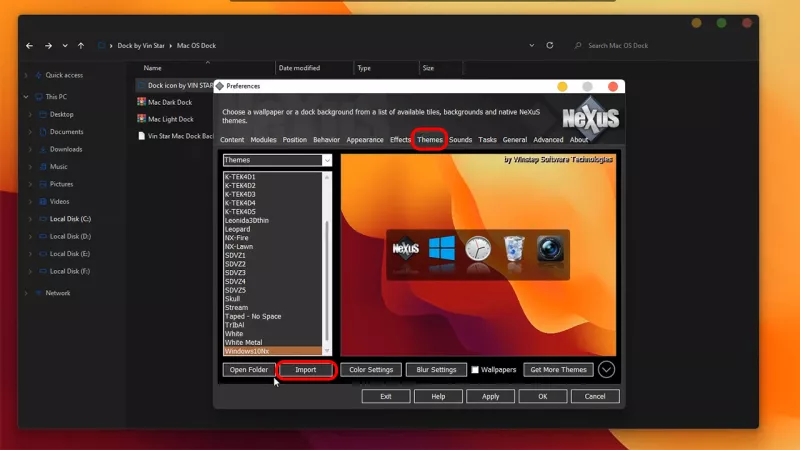Expand Network in navigation pane

click(x=26, y=293)
